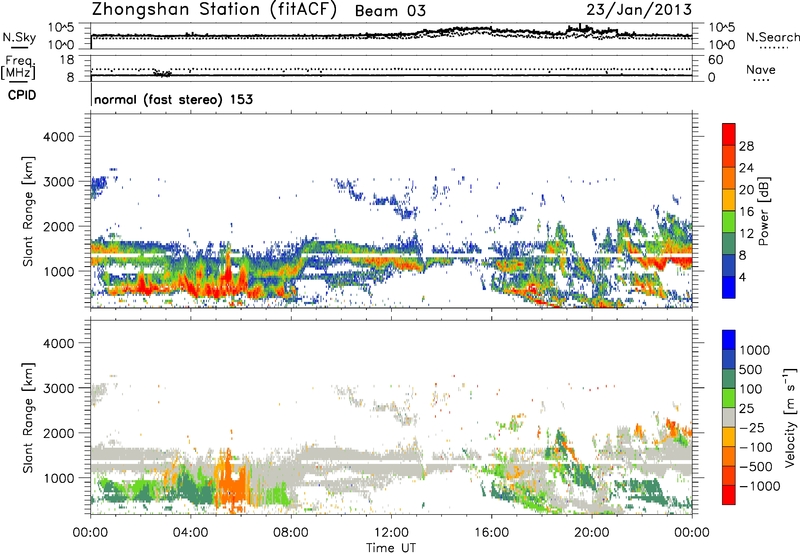Viewport: 800px width, 554px height.
Task: Click '3000' tick on the velocity panel
Action: click(x=58, y=388)
